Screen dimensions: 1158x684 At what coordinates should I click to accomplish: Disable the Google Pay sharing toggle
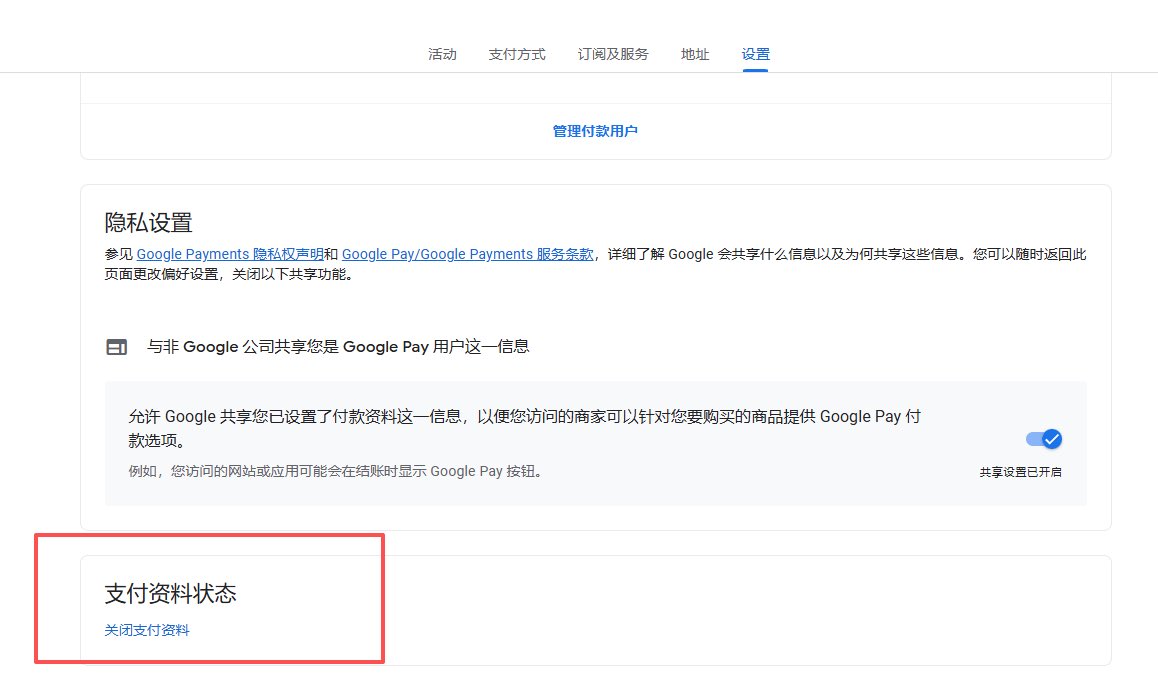pos(1043,439)
